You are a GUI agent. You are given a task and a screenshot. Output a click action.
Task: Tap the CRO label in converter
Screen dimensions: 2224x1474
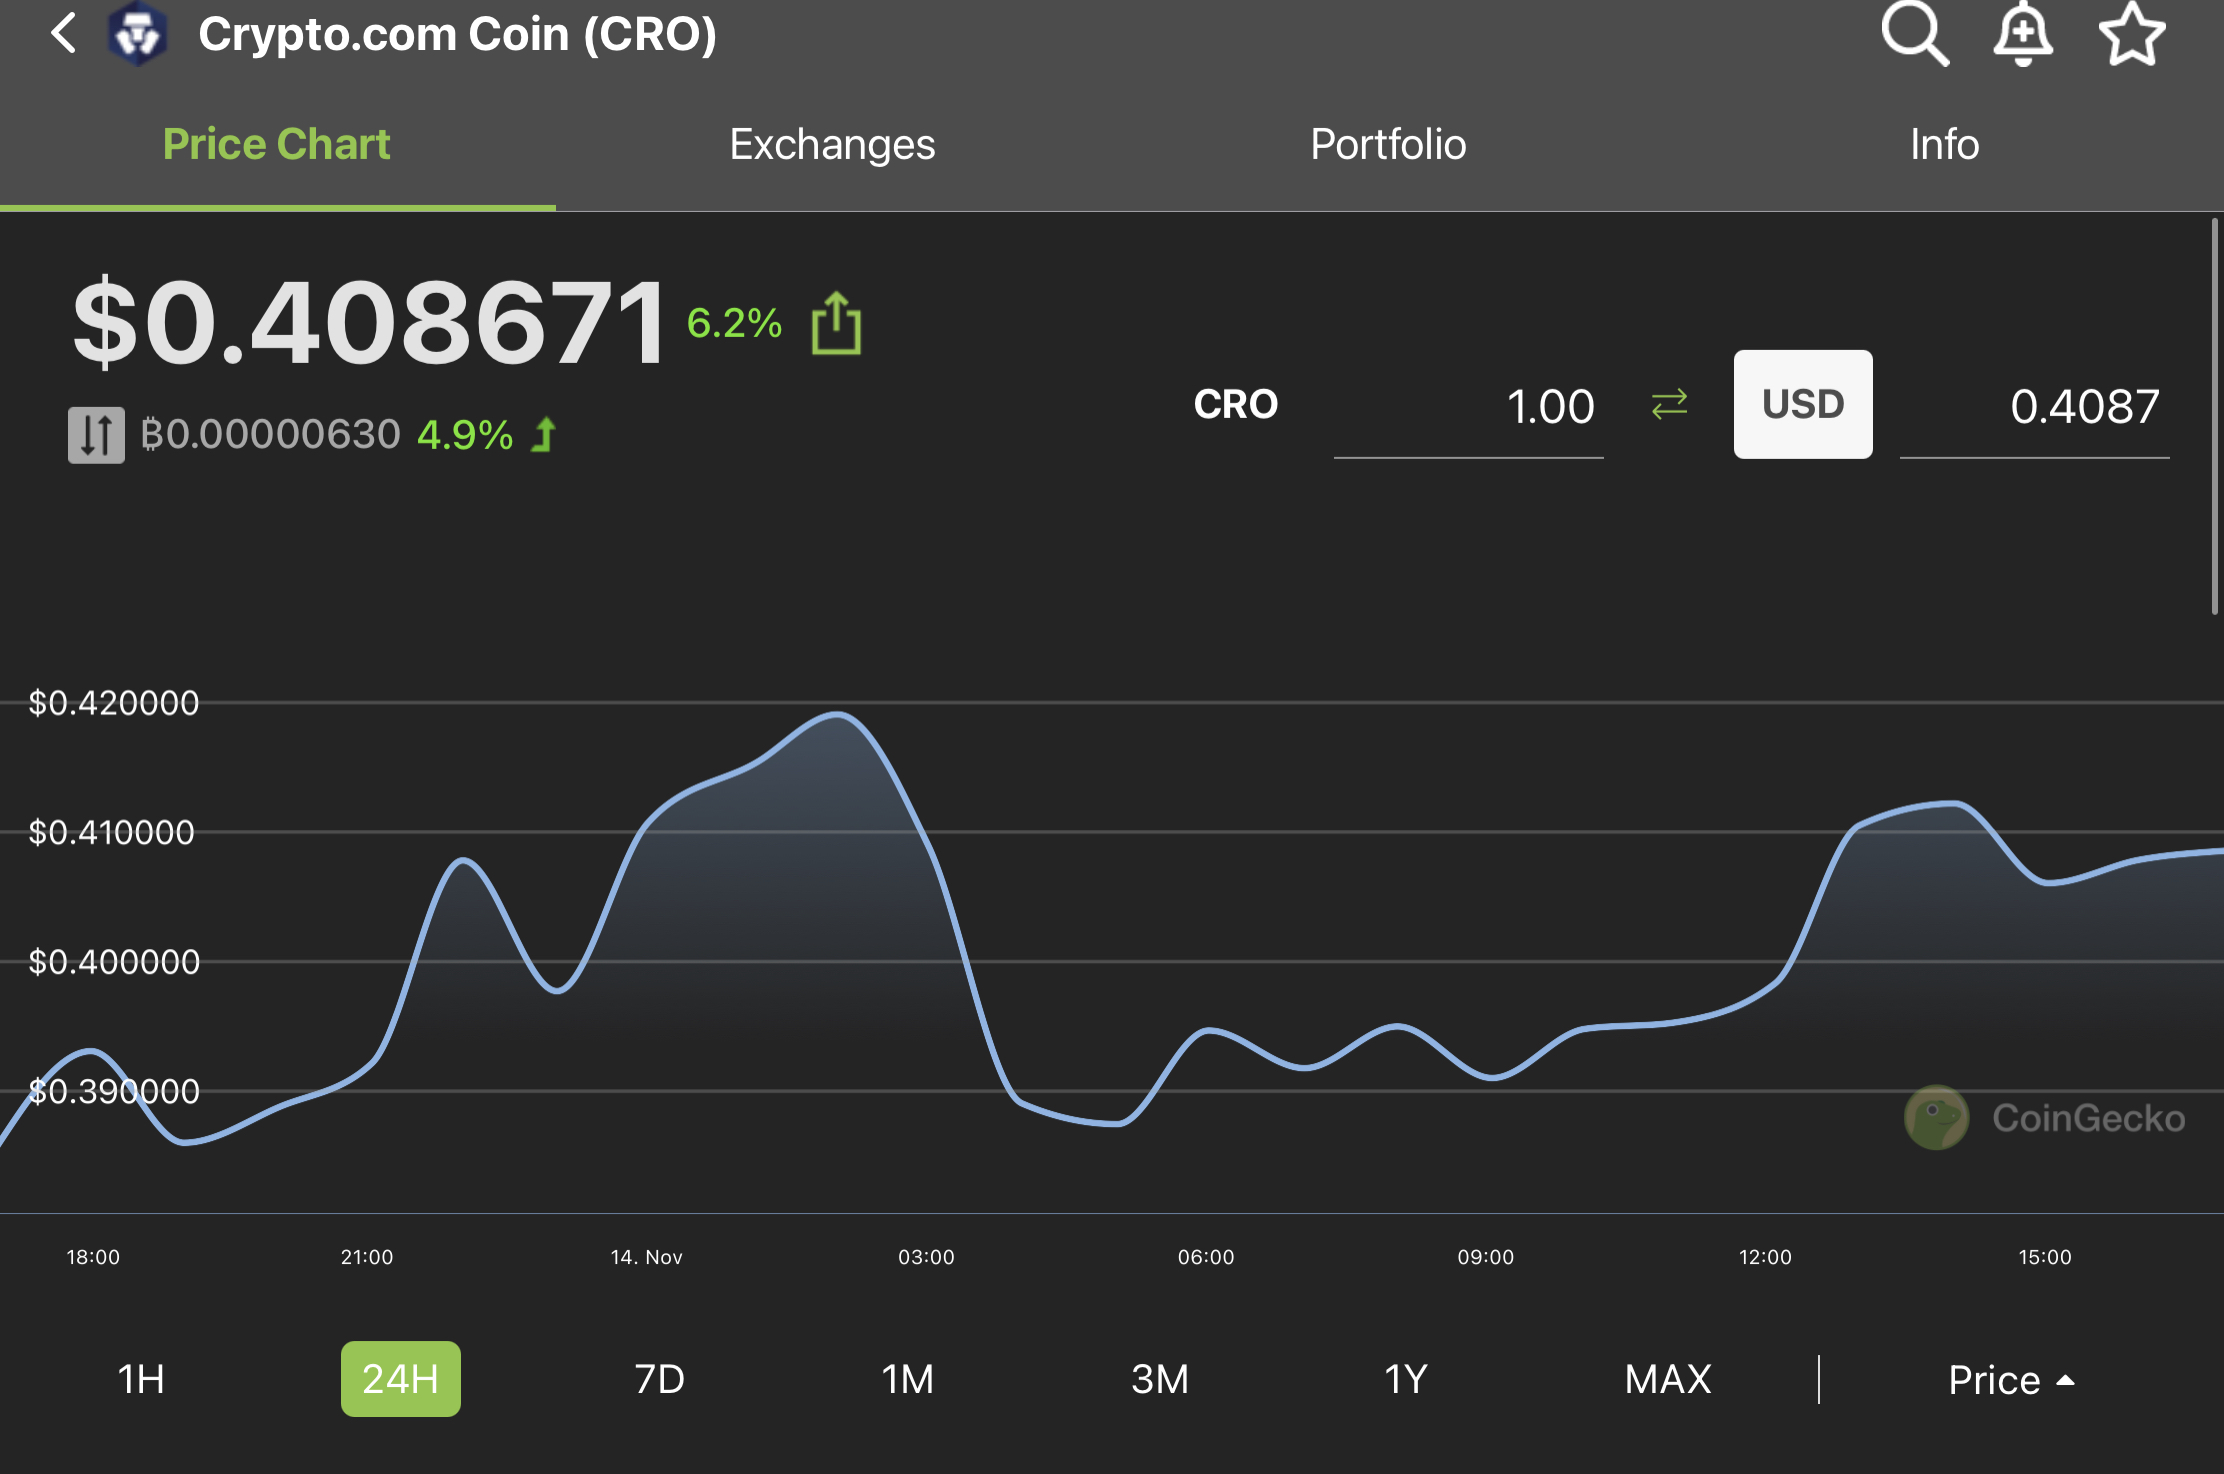(1236, 404)
